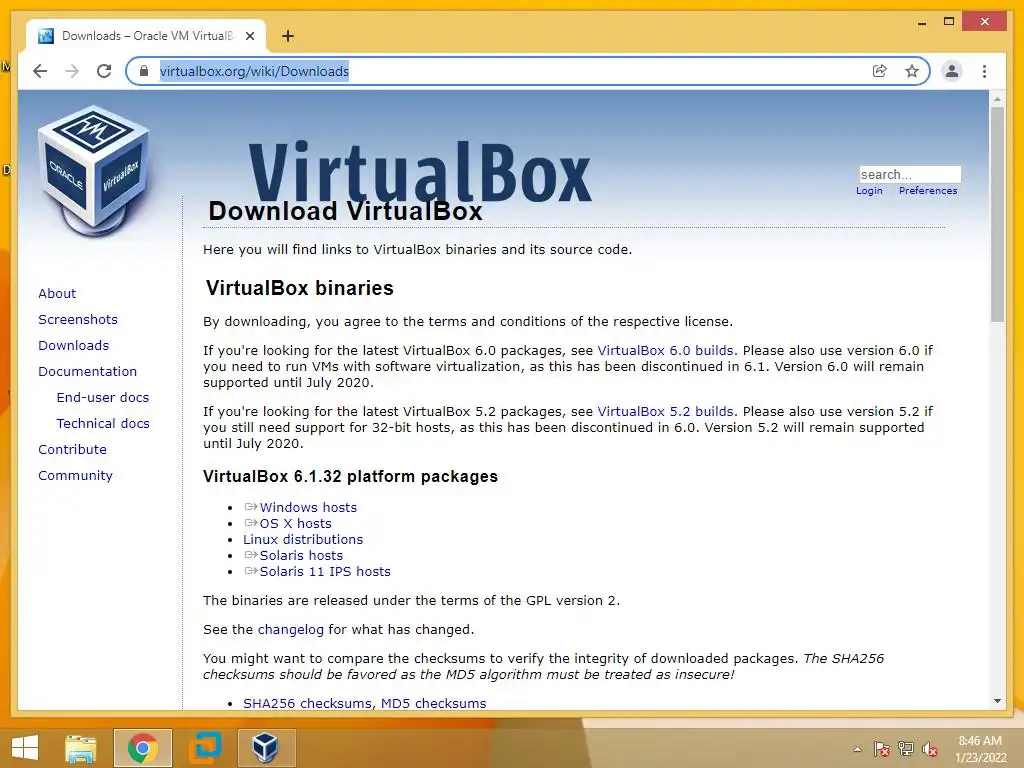This screenshot has height=768, width=1024.
Task: Open a new tab with plus button
Action: [288, 36]
